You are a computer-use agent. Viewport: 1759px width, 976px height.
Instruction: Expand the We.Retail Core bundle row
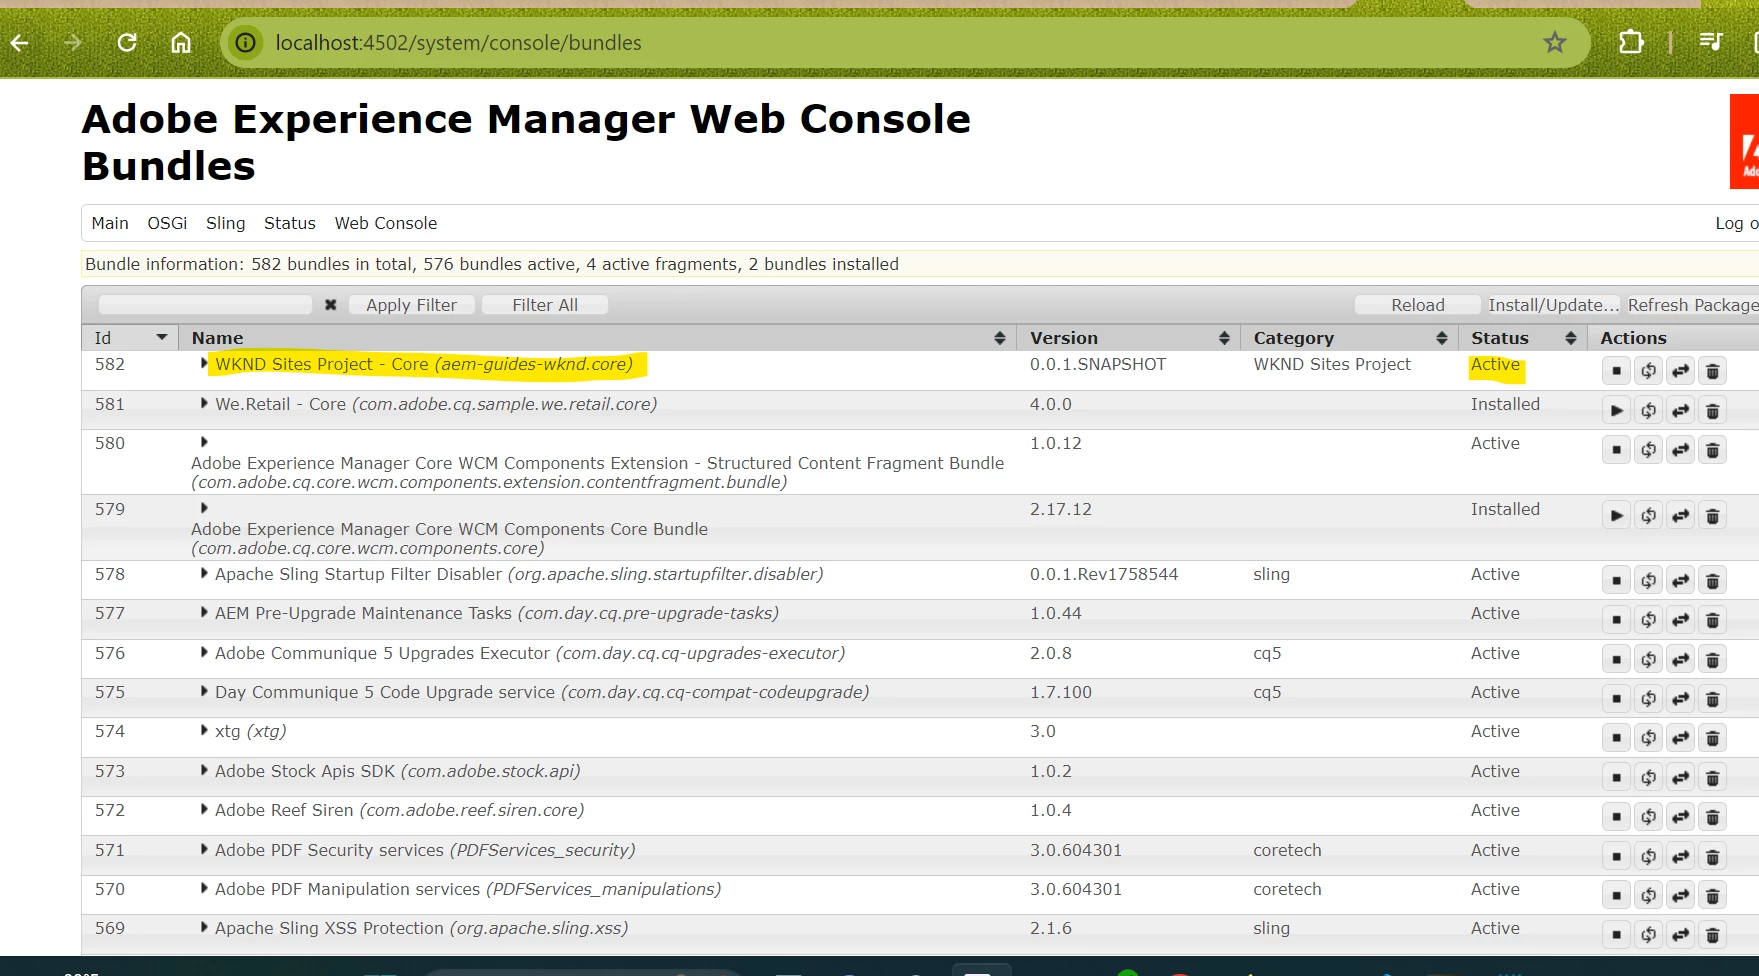coord(204,403)
